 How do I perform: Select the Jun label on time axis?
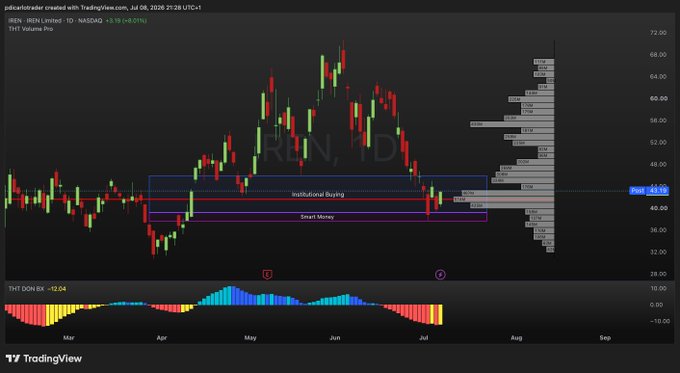click(335, 338)
